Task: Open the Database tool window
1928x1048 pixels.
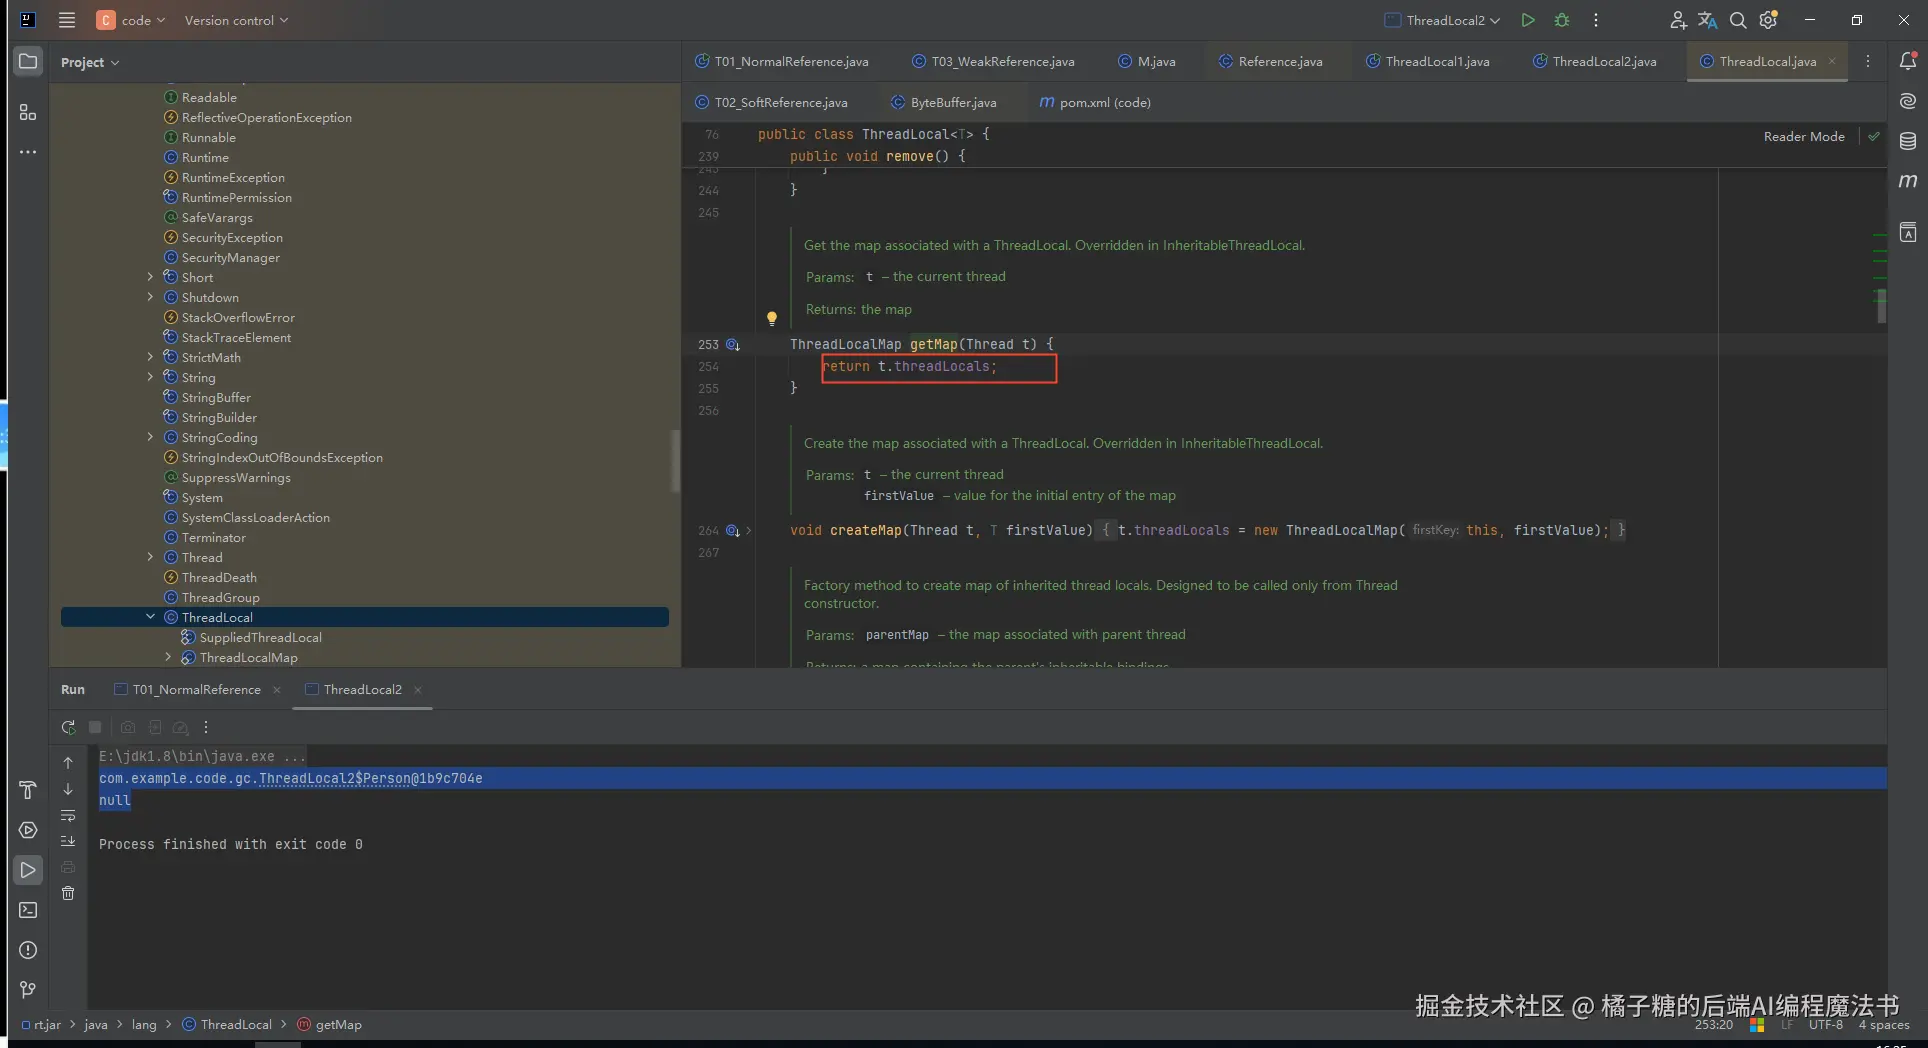Action: coord(1908,141)
